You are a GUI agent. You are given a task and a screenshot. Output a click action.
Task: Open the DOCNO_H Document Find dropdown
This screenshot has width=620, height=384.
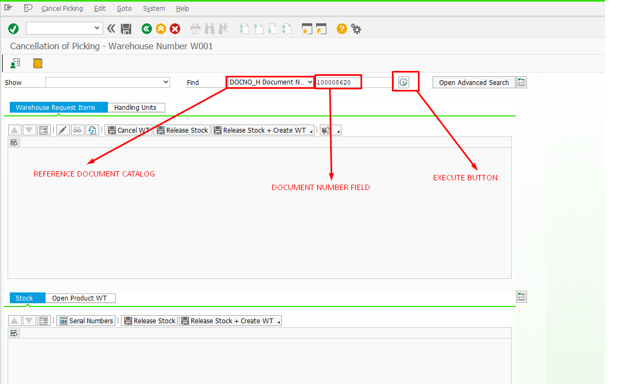[310, 82]
